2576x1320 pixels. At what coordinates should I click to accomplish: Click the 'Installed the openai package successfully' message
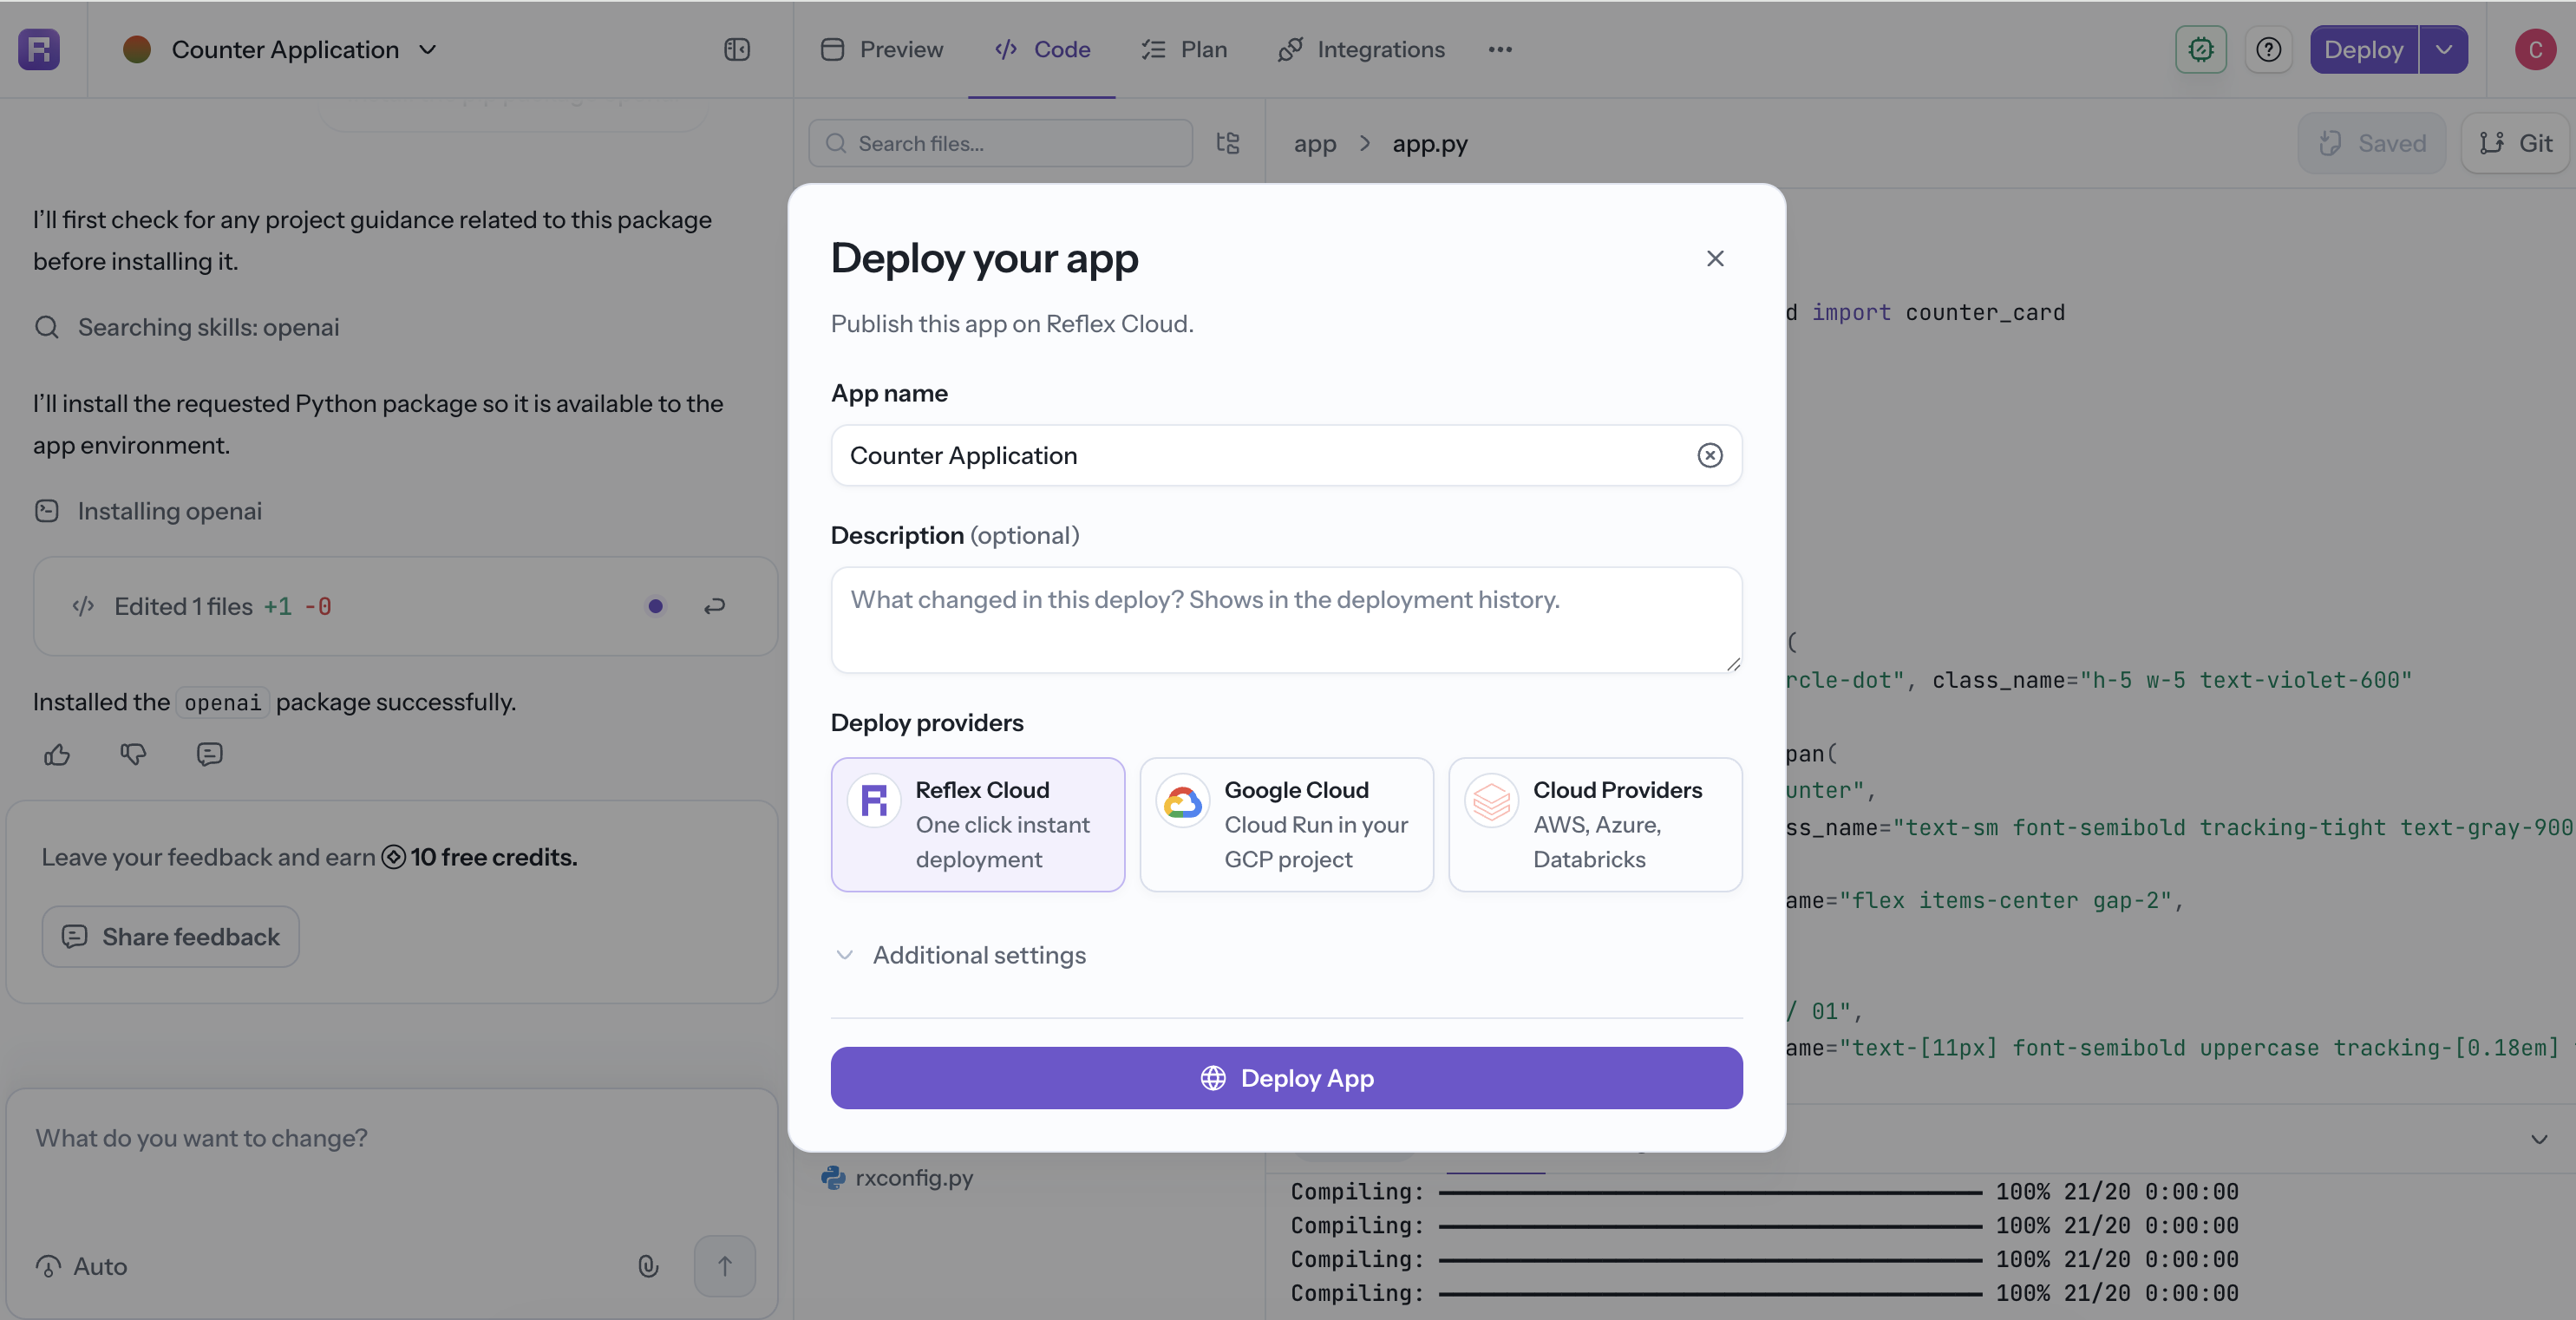click(274, 702)
